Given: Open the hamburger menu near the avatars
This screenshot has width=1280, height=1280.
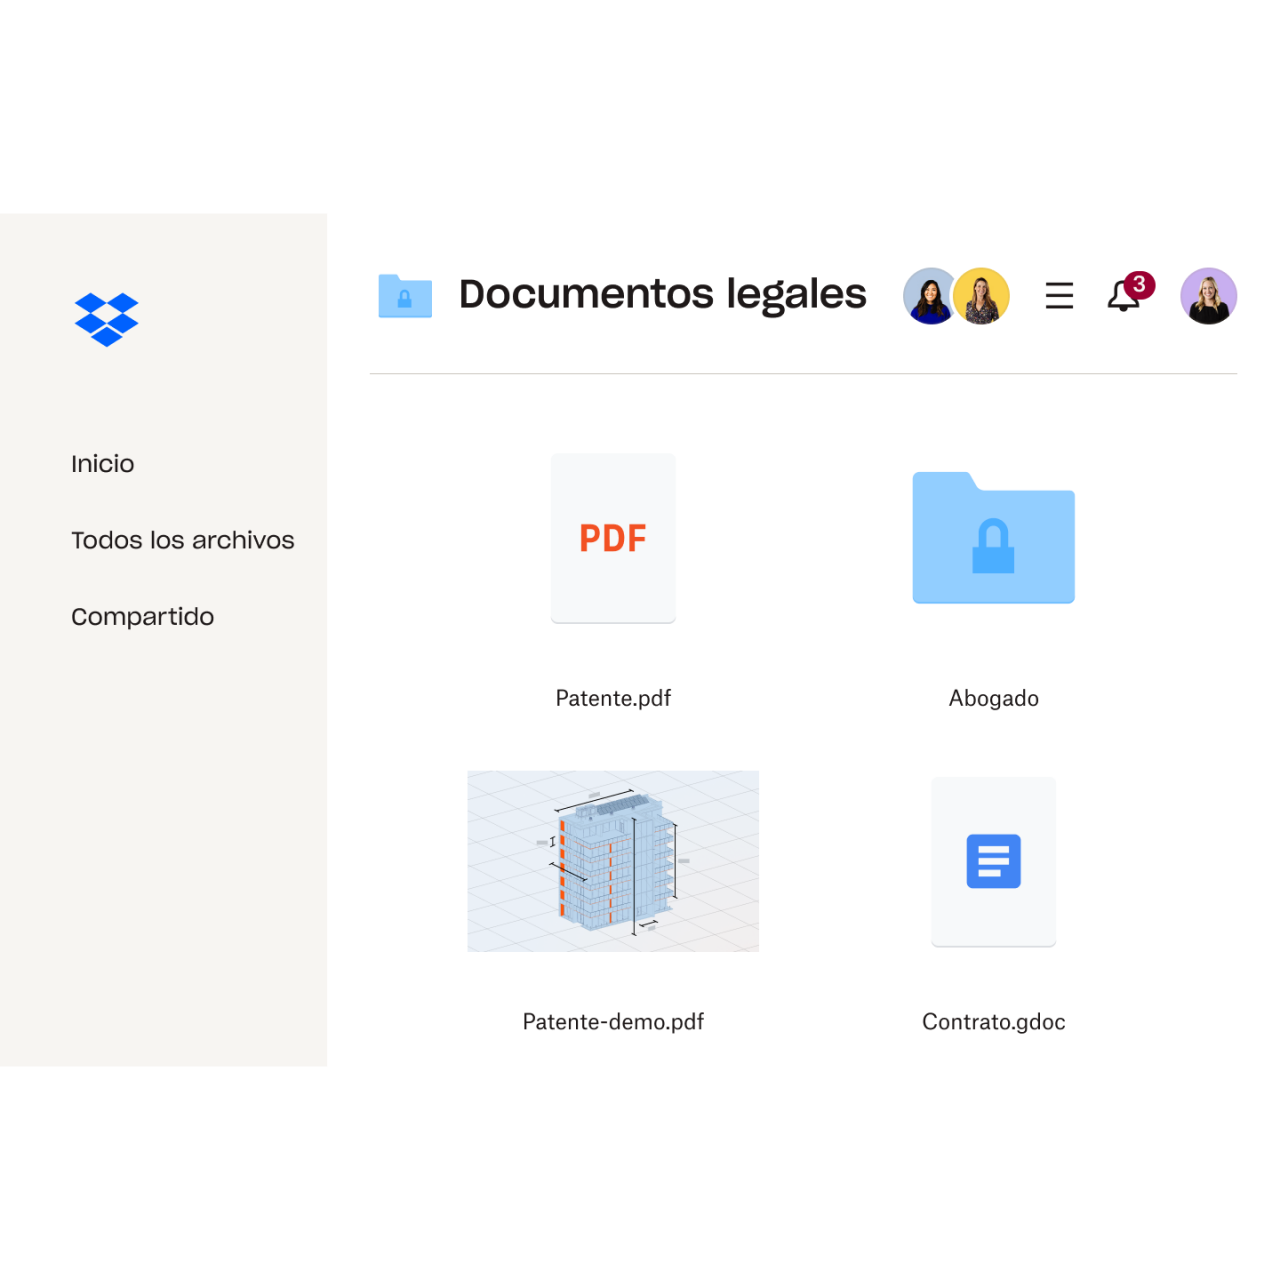Looking at the screenshot, I should tap(1059, 295).
